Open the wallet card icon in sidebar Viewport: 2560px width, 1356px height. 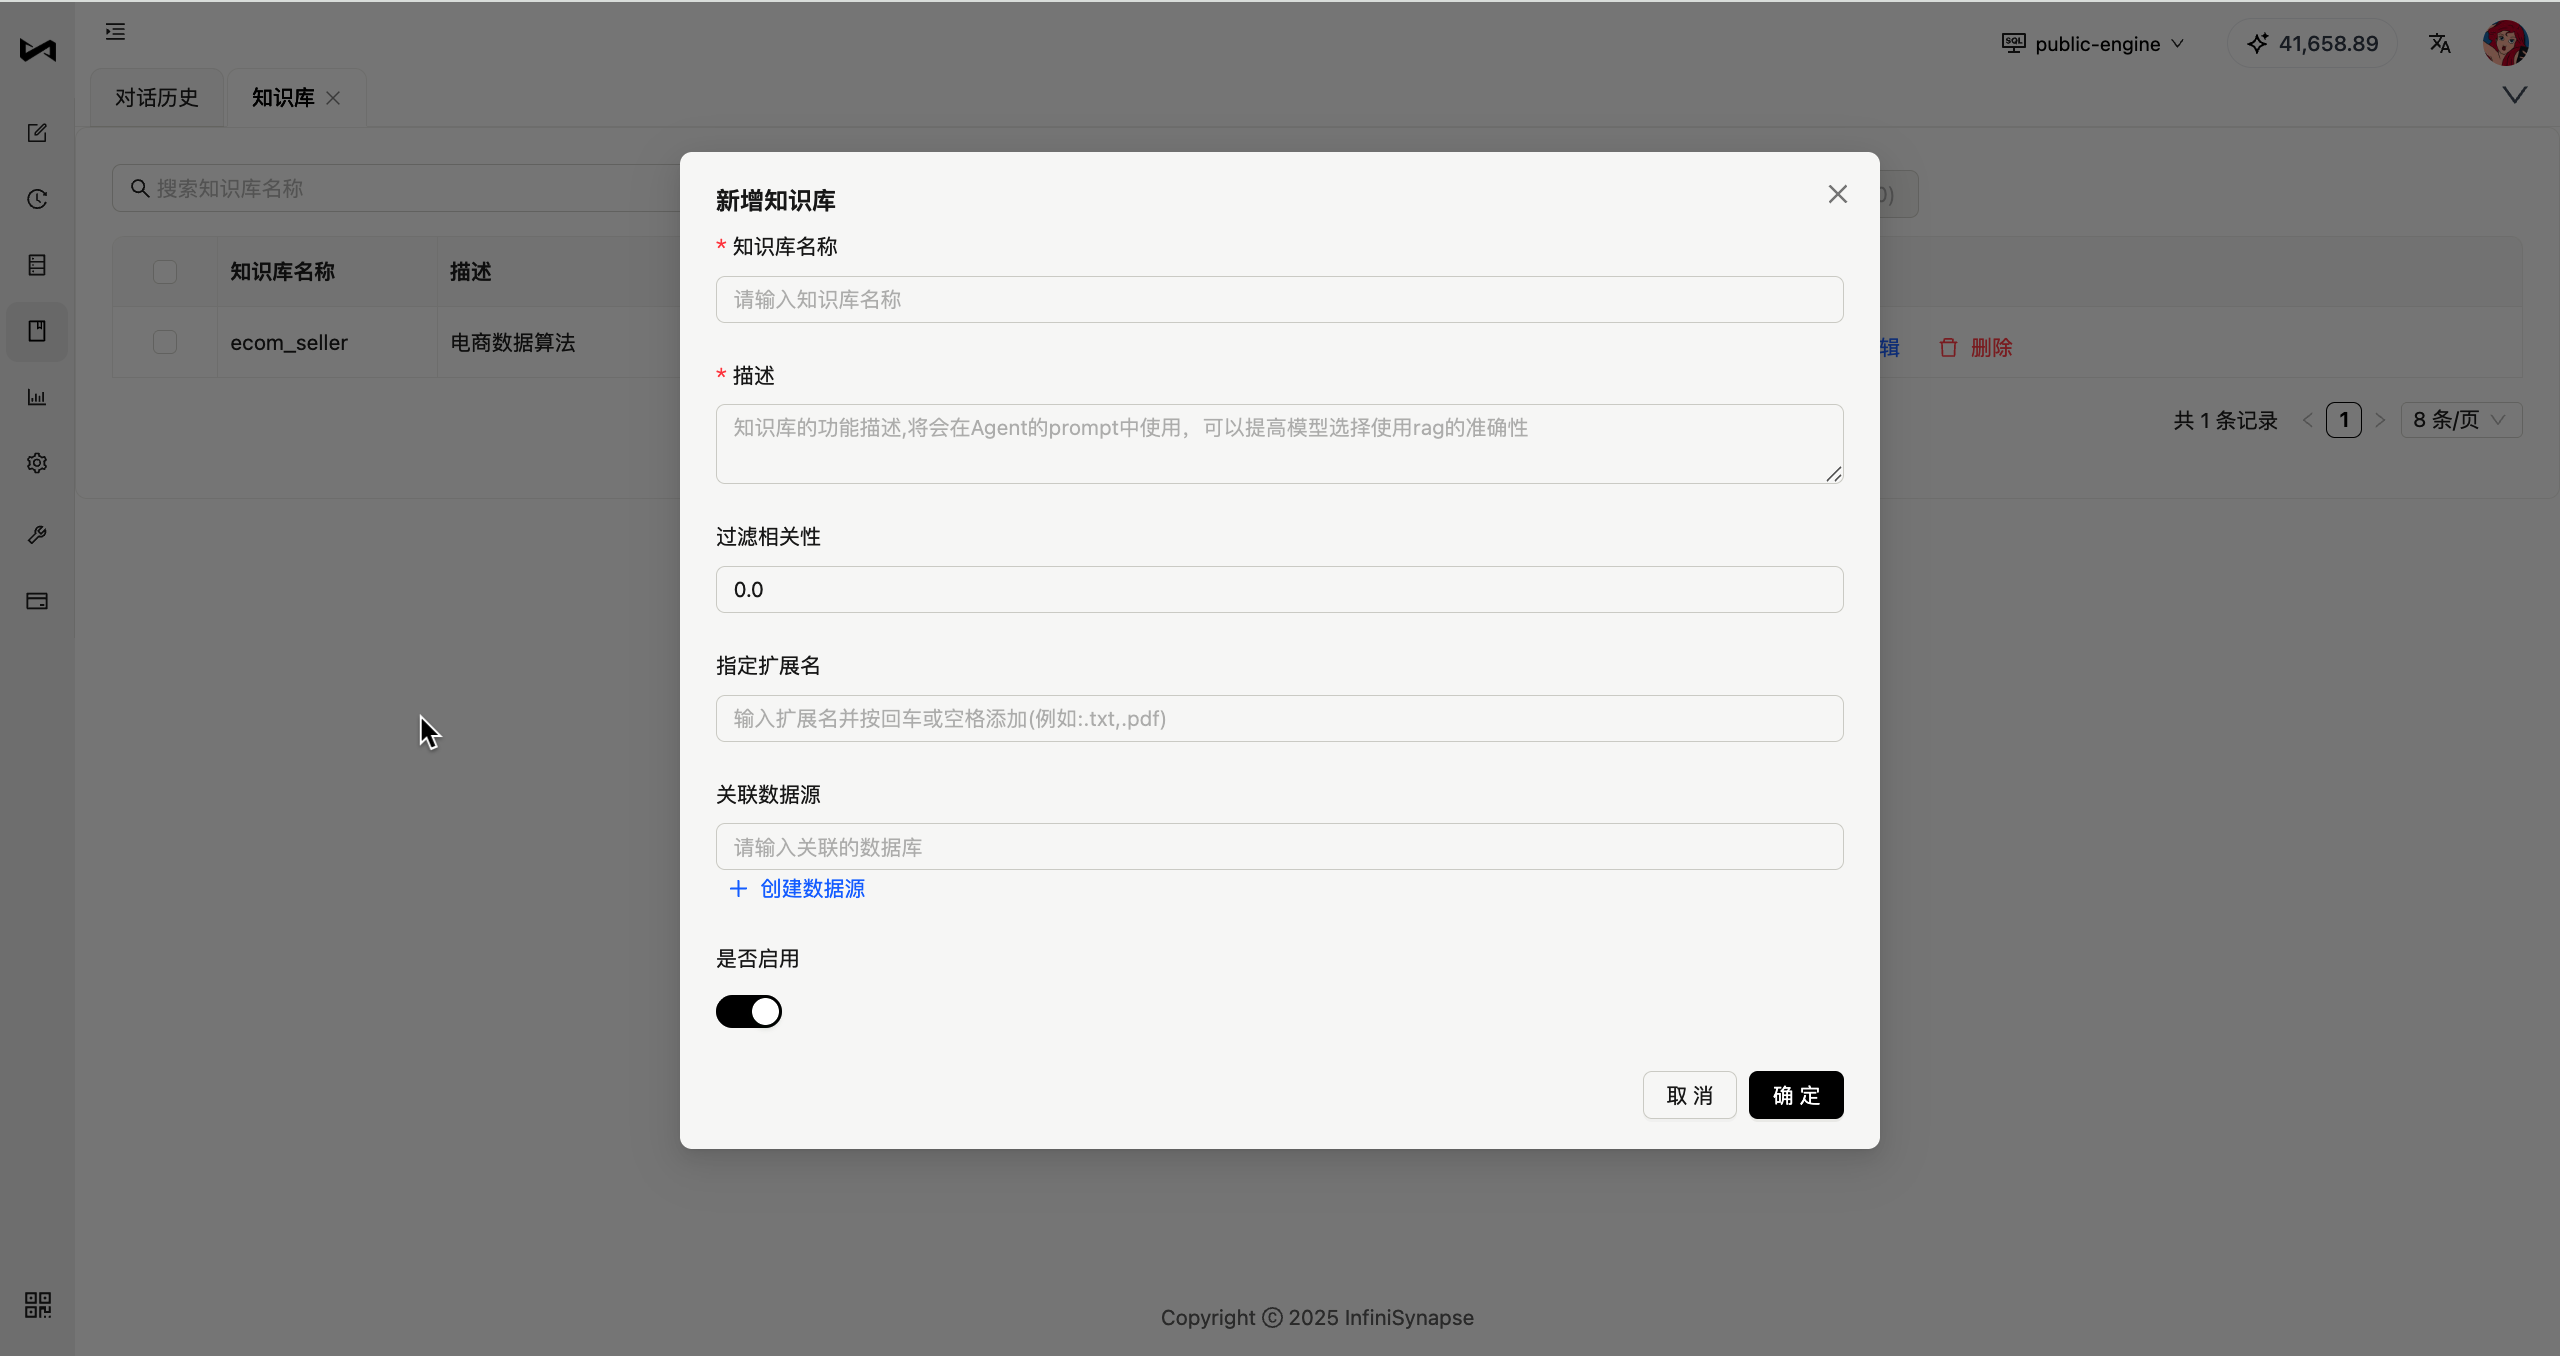(x=37, y=601)
